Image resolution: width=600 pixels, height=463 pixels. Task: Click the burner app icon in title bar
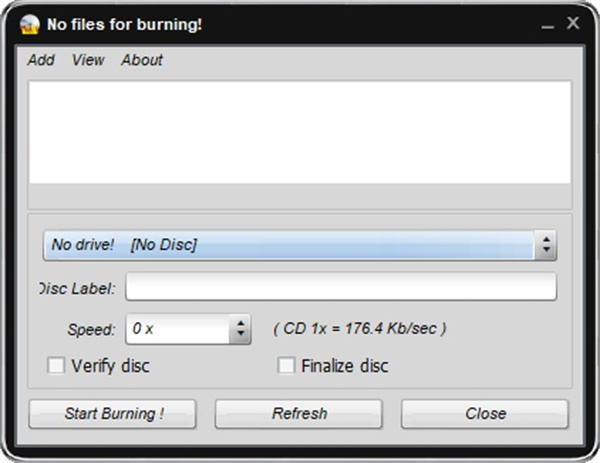point(30,24)
